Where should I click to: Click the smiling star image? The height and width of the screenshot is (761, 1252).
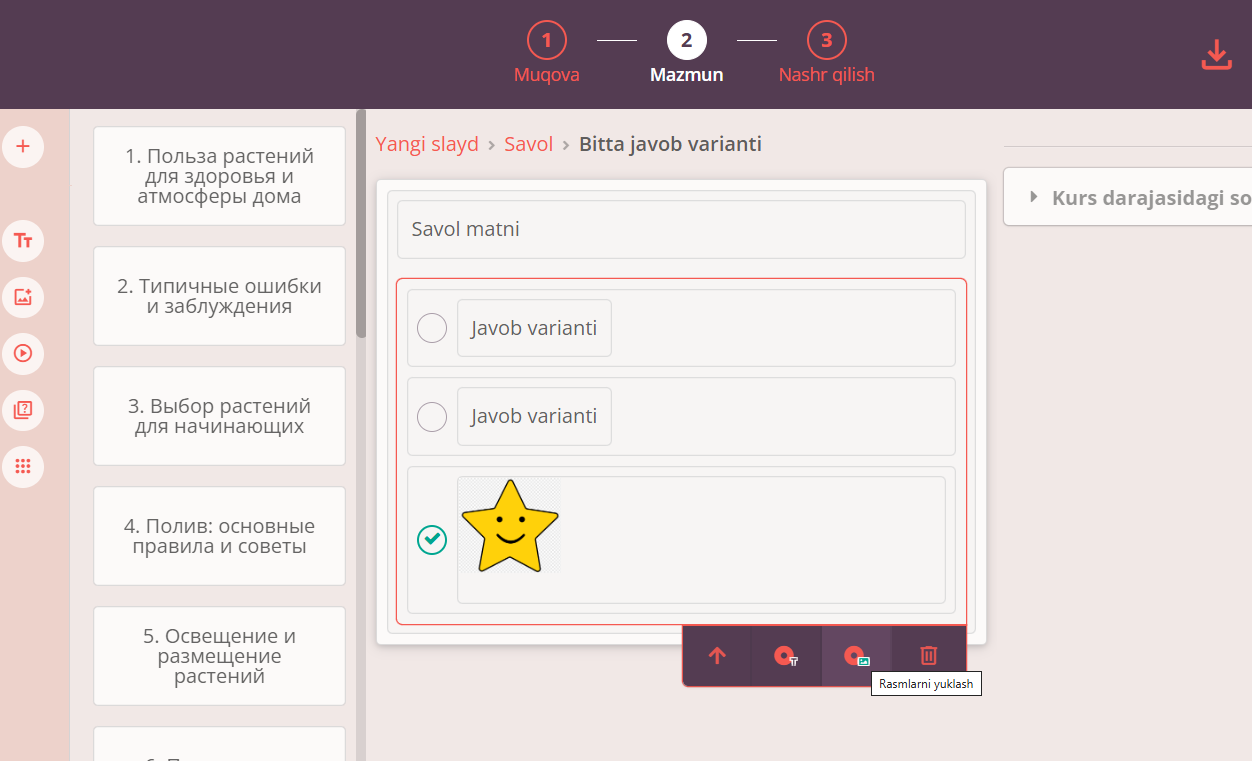[x=510, y=526]
